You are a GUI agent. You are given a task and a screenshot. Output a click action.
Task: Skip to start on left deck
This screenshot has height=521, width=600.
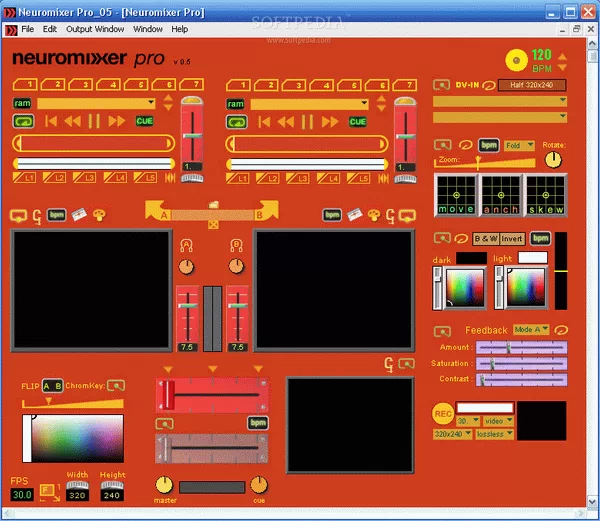pos(51,122)
